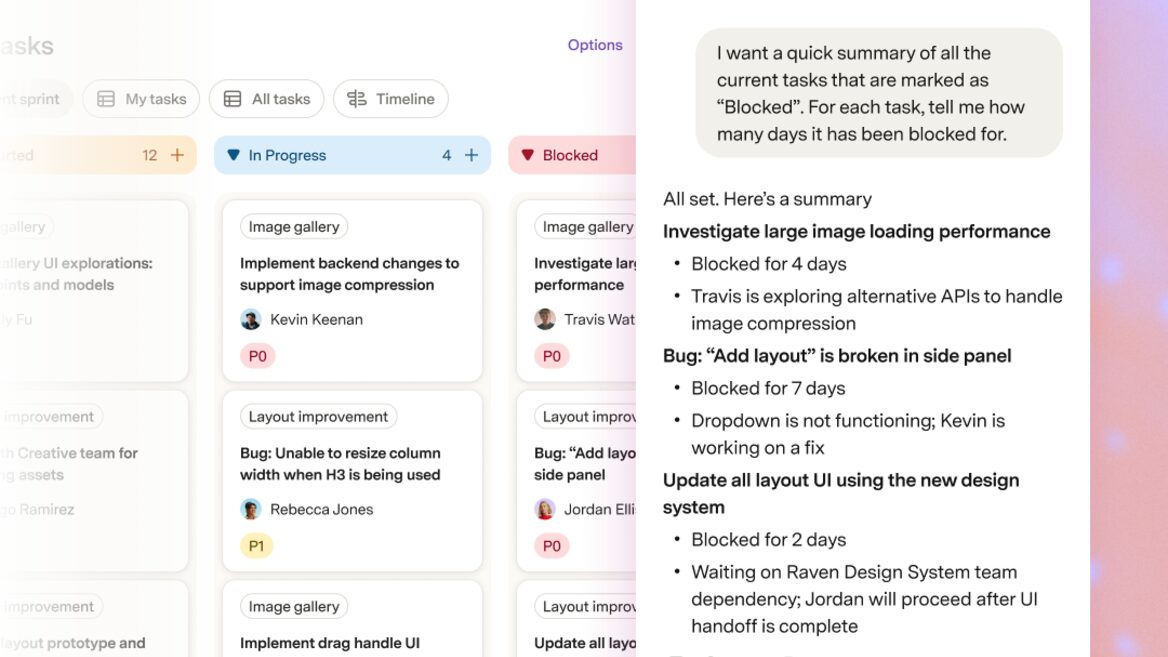Click Travis's avatar in Blocked column
Screen dimensions: 1168x657
(x=545, y=320)
